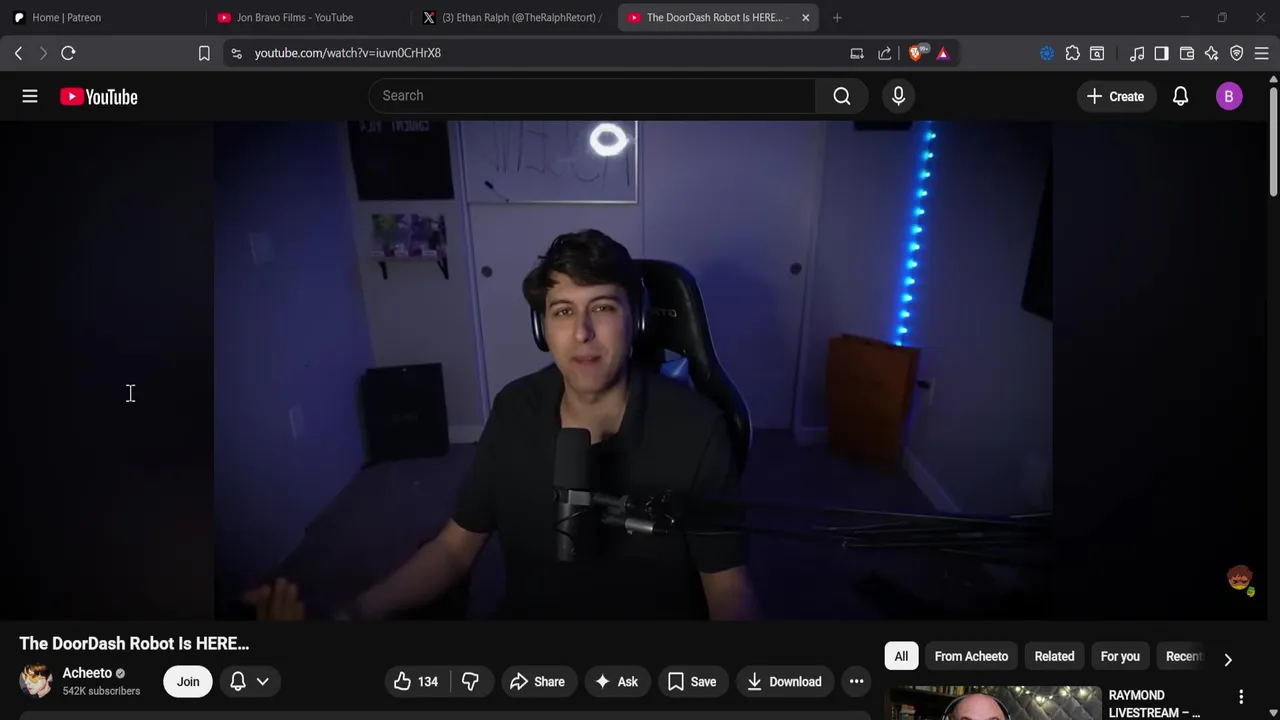Share the video

pyautogui.click(x=537, y=682)
